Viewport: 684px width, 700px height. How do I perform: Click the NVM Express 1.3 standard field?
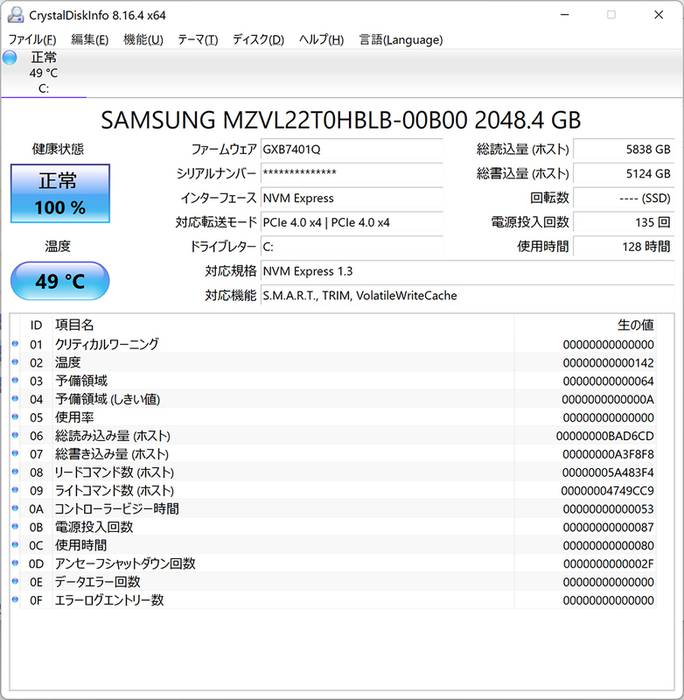(x=467, y=271)
